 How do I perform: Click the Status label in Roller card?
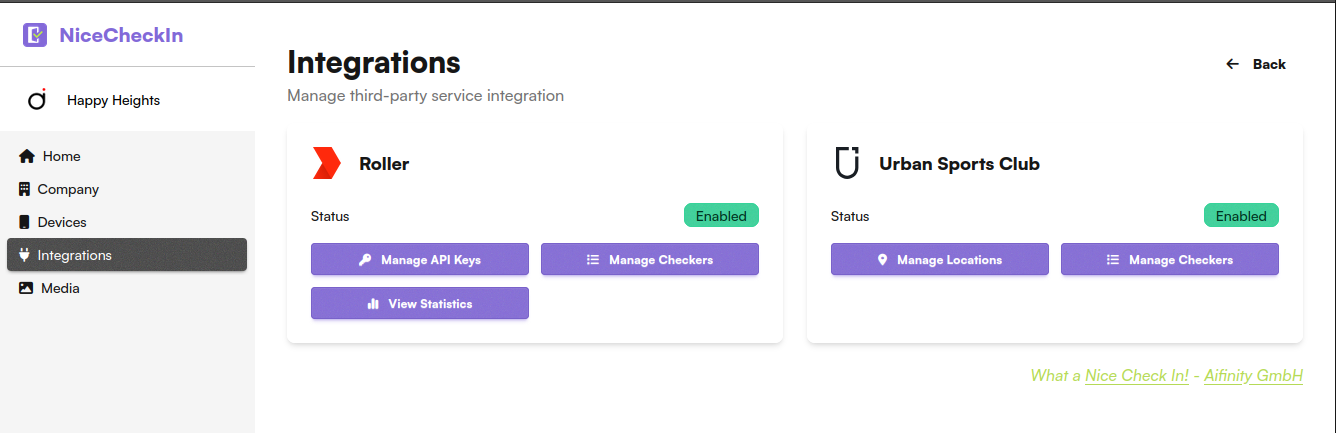tap(330, 216)
